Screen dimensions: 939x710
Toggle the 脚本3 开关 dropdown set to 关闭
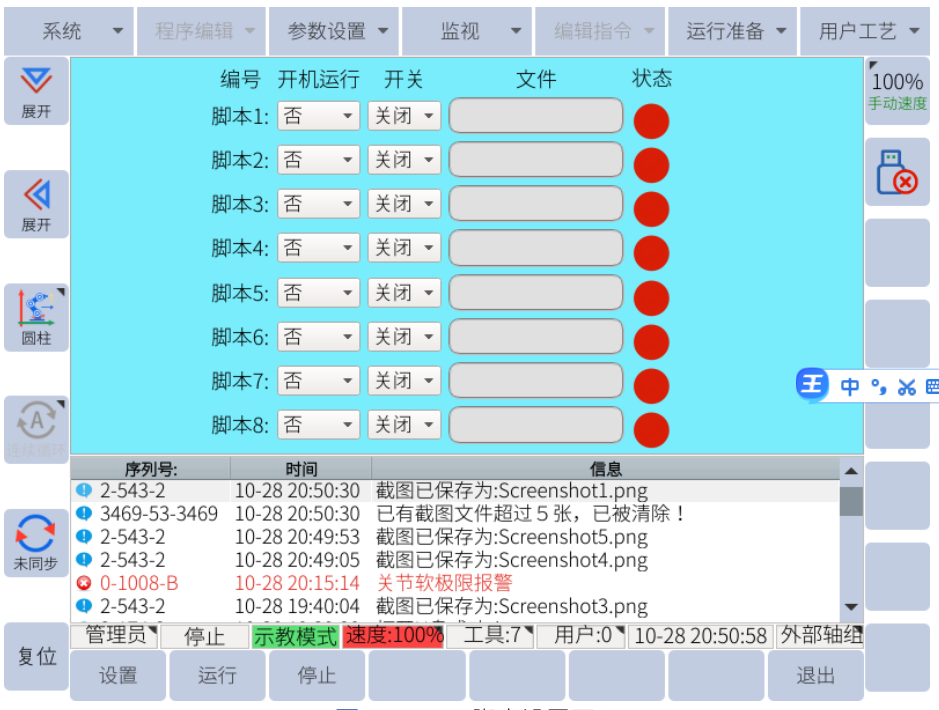click(404, 204)
